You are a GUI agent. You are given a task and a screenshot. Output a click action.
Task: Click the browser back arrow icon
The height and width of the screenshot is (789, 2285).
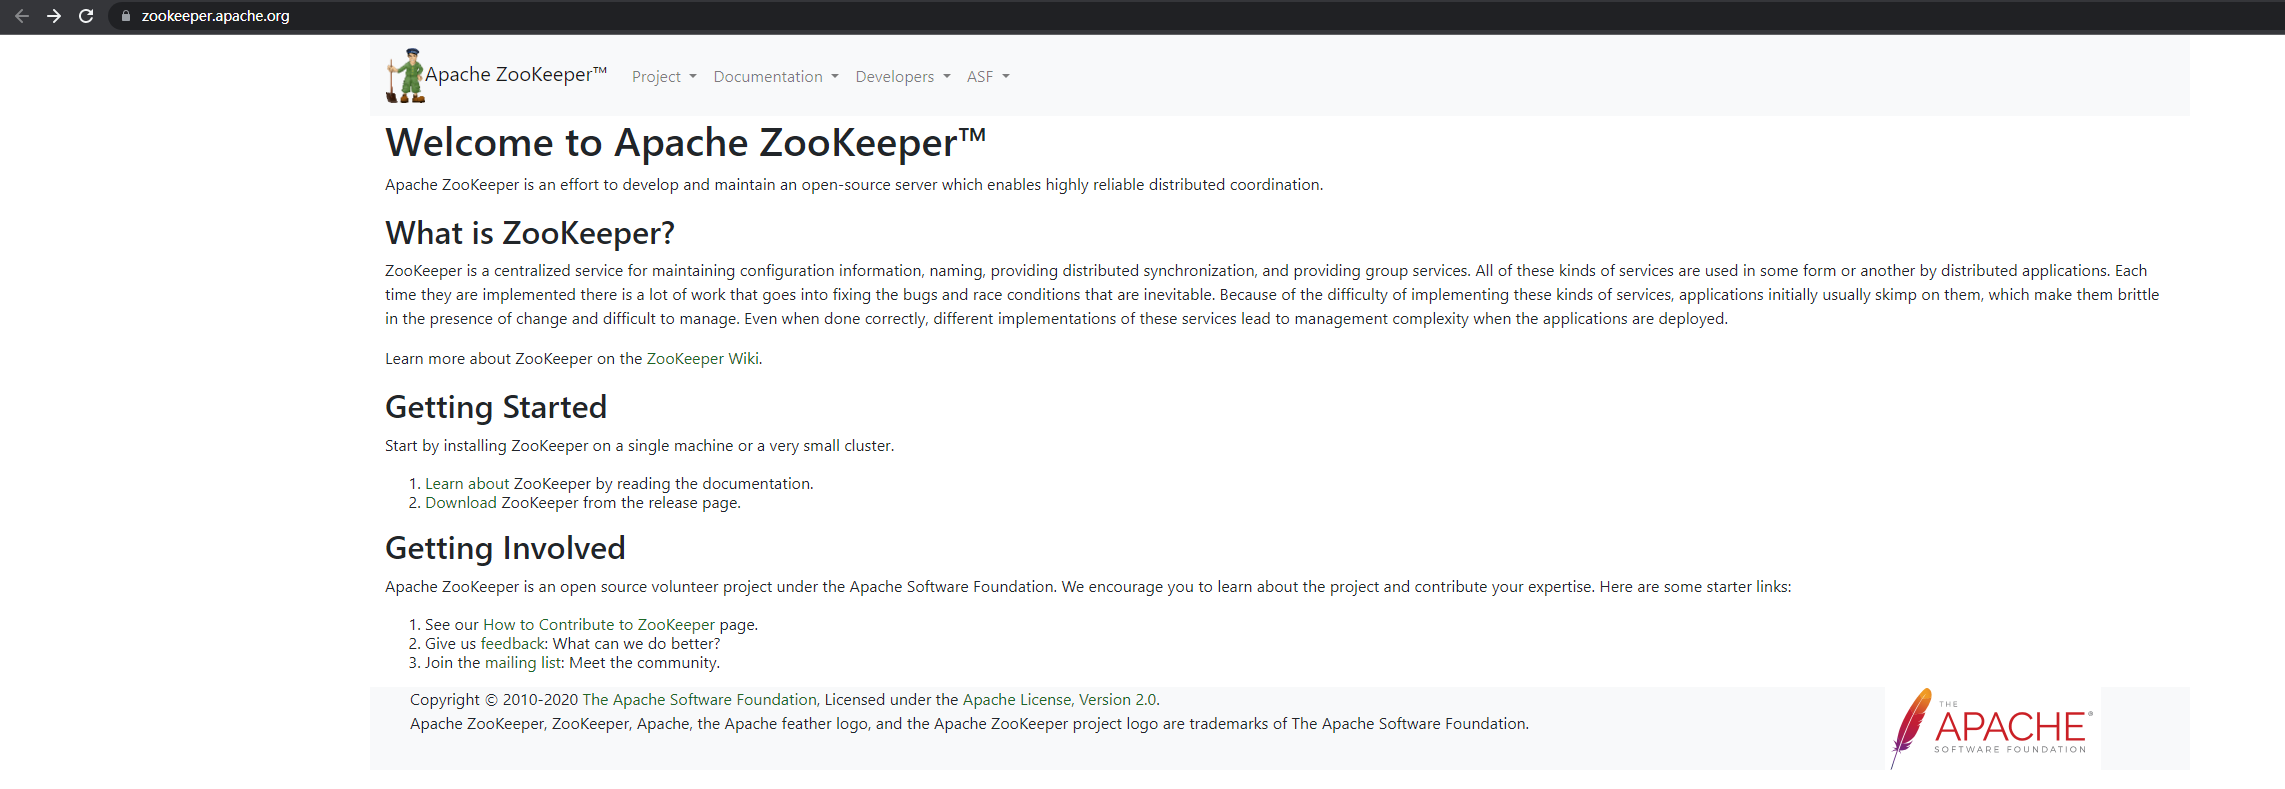point(22,16)
